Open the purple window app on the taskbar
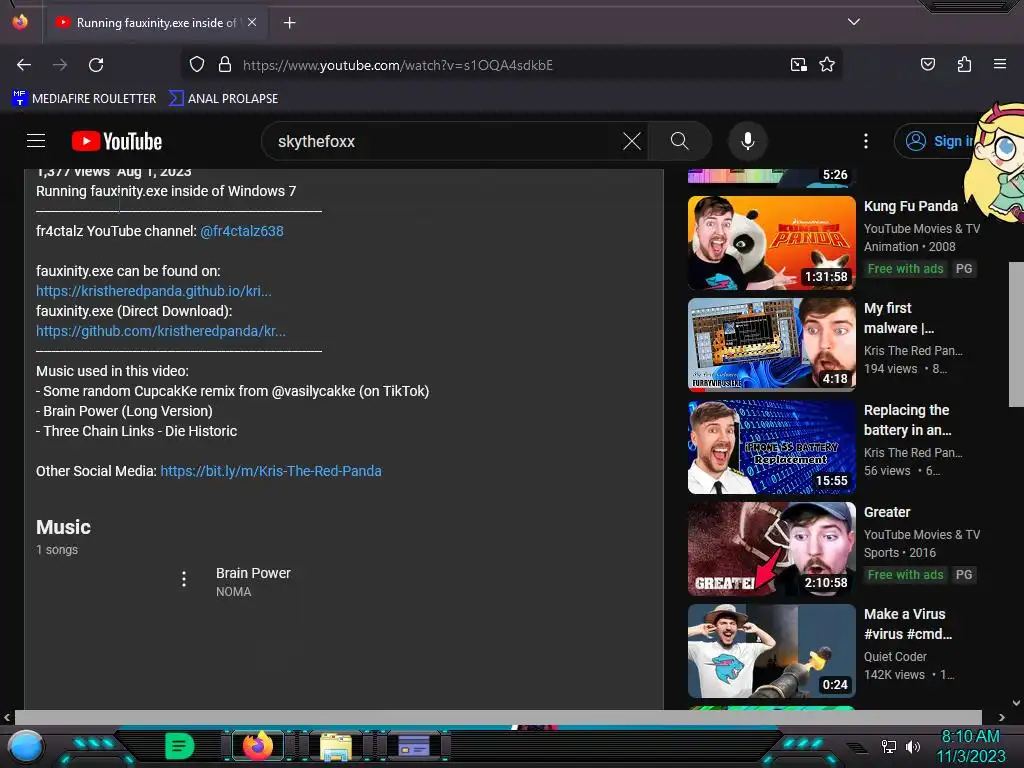Image resolution: width=1024 pixels, height=768 pixels. pyautogui.click(x=414, y=746)
